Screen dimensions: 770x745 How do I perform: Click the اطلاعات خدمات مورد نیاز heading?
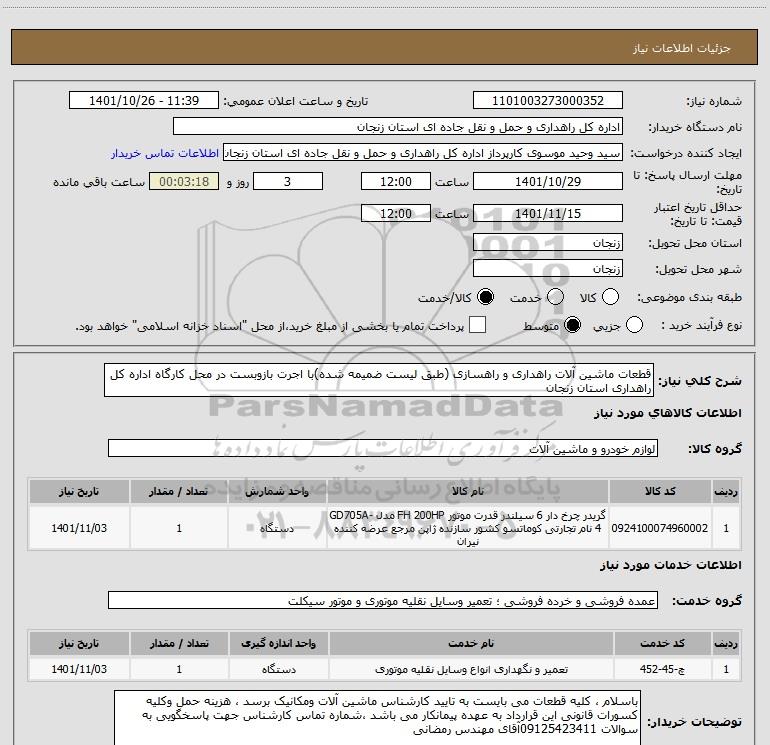click(x=671, y=565)
